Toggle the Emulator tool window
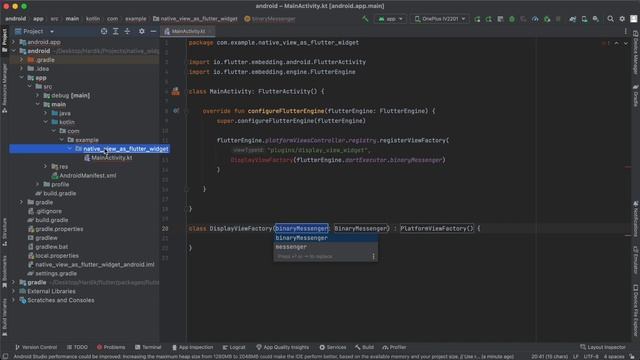 [636, 260]
